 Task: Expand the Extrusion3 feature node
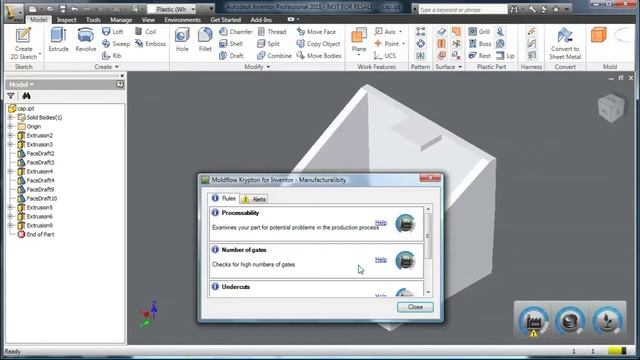(x=11, y=144)
